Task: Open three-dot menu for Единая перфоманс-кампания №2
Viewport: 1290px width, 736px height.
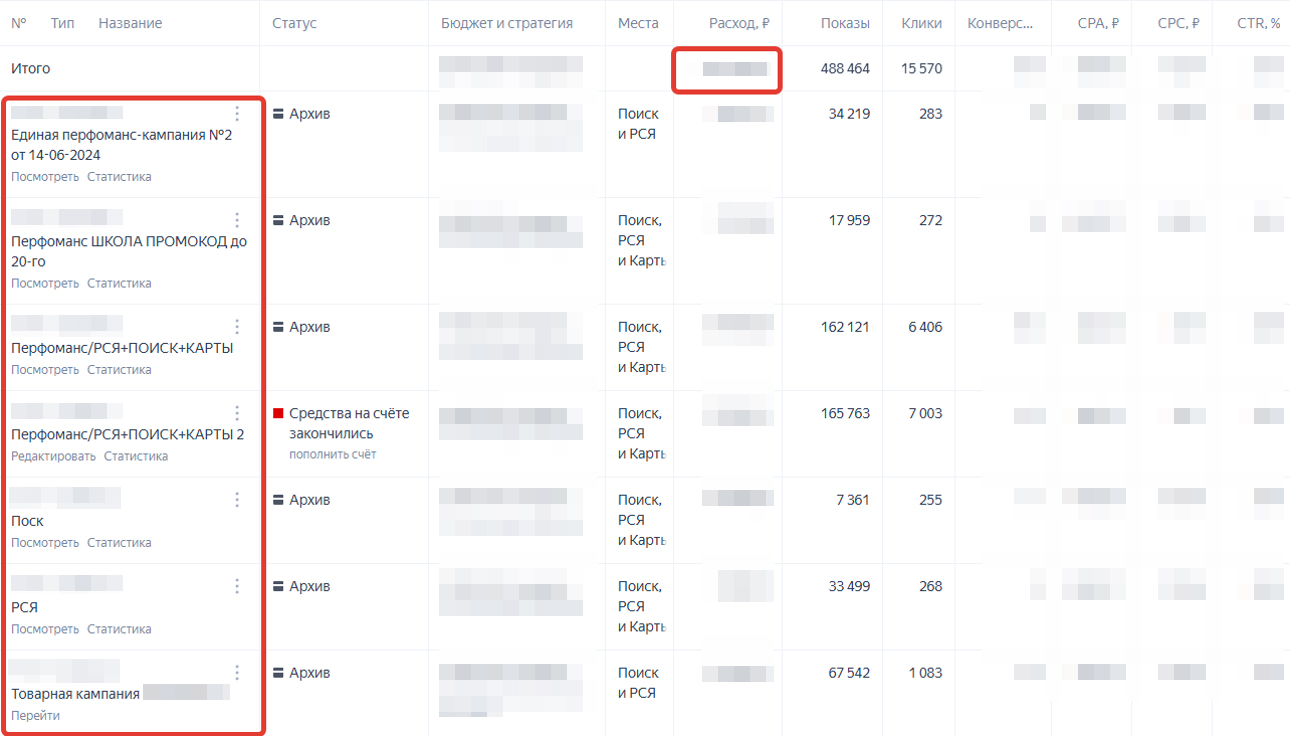Action: pos(237,113)
